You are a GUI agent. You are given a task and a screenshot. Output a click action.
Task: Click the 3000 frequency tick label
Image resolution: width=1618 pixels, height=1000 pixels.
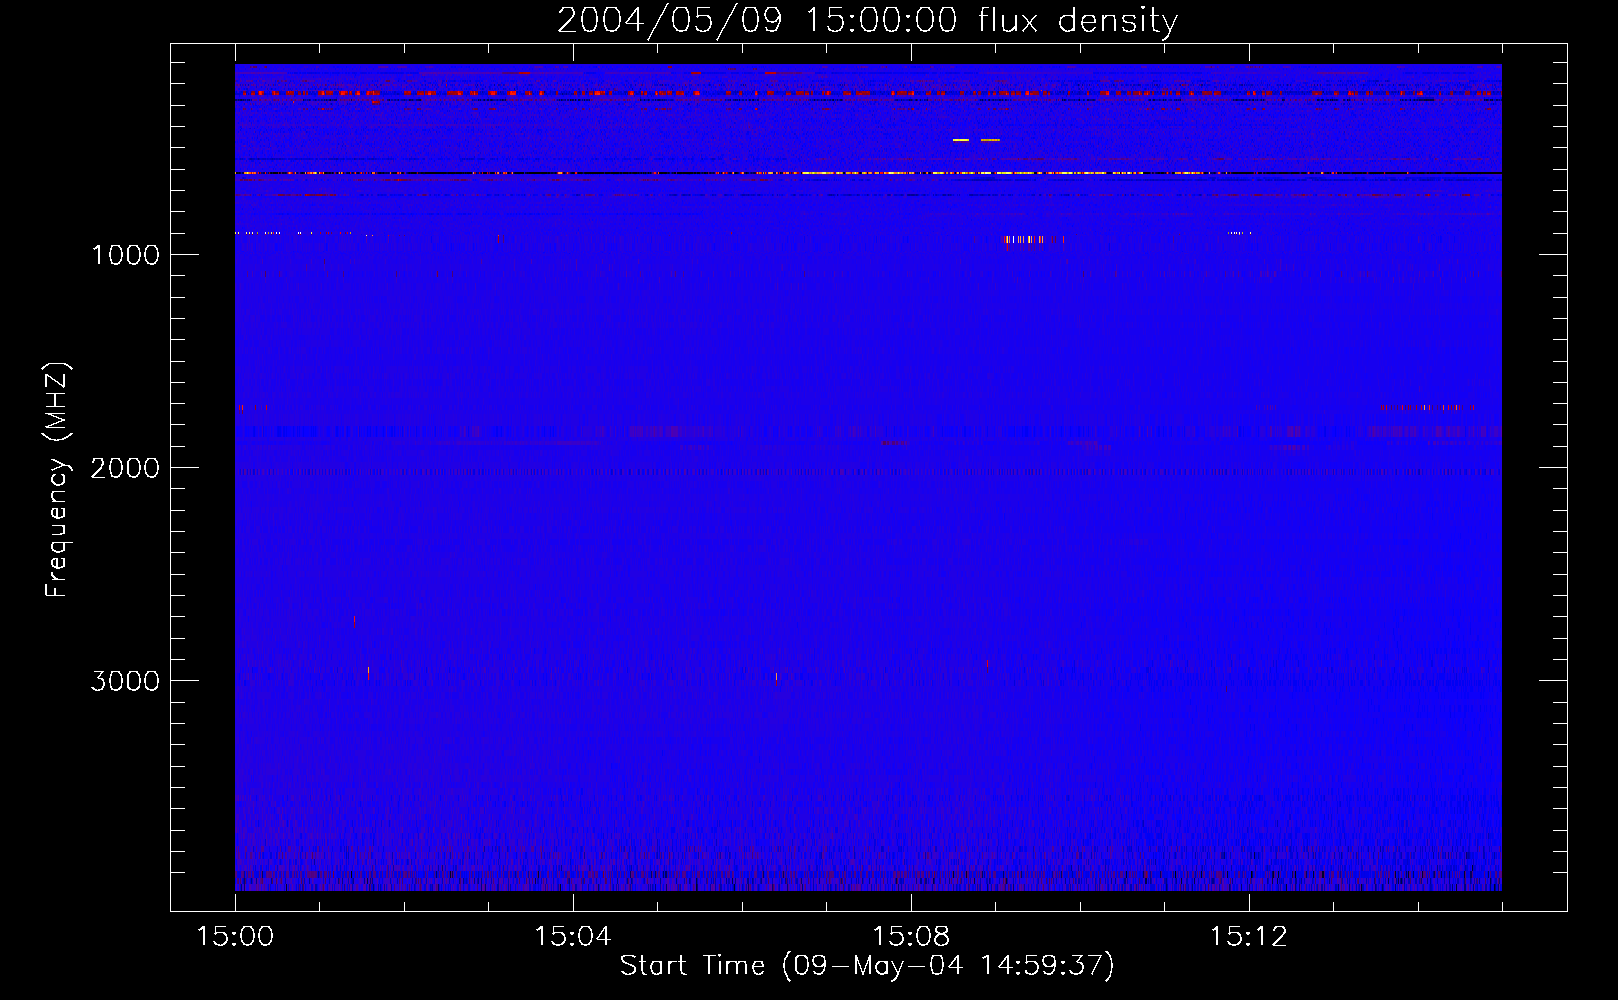[x=125, y=681]
